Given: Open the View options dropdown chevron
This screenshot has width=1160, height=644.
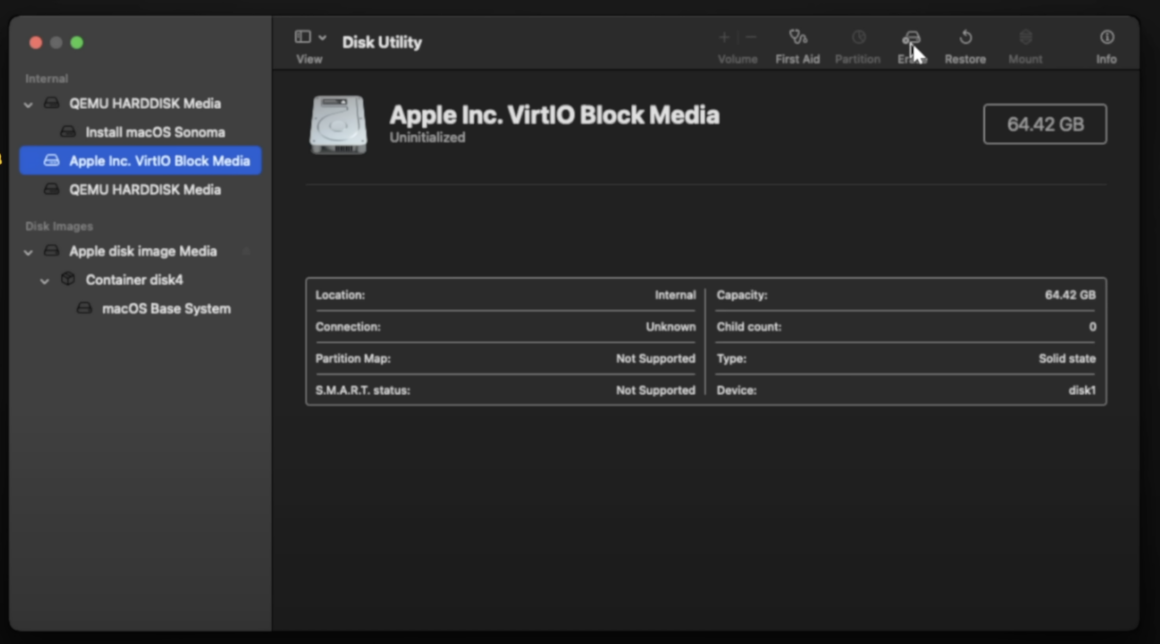Looking at the screenshot, I should tap(323, 37).
